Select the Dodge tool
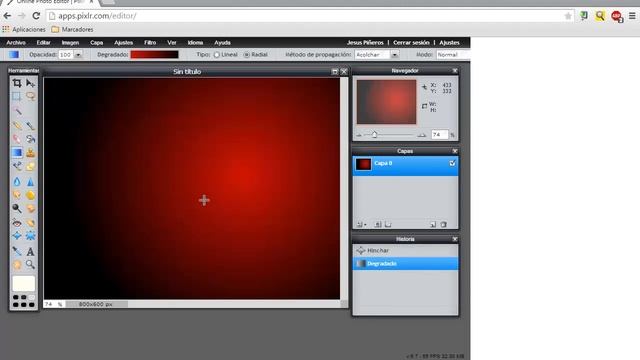 pyautogui.click(x=17, y=209)
